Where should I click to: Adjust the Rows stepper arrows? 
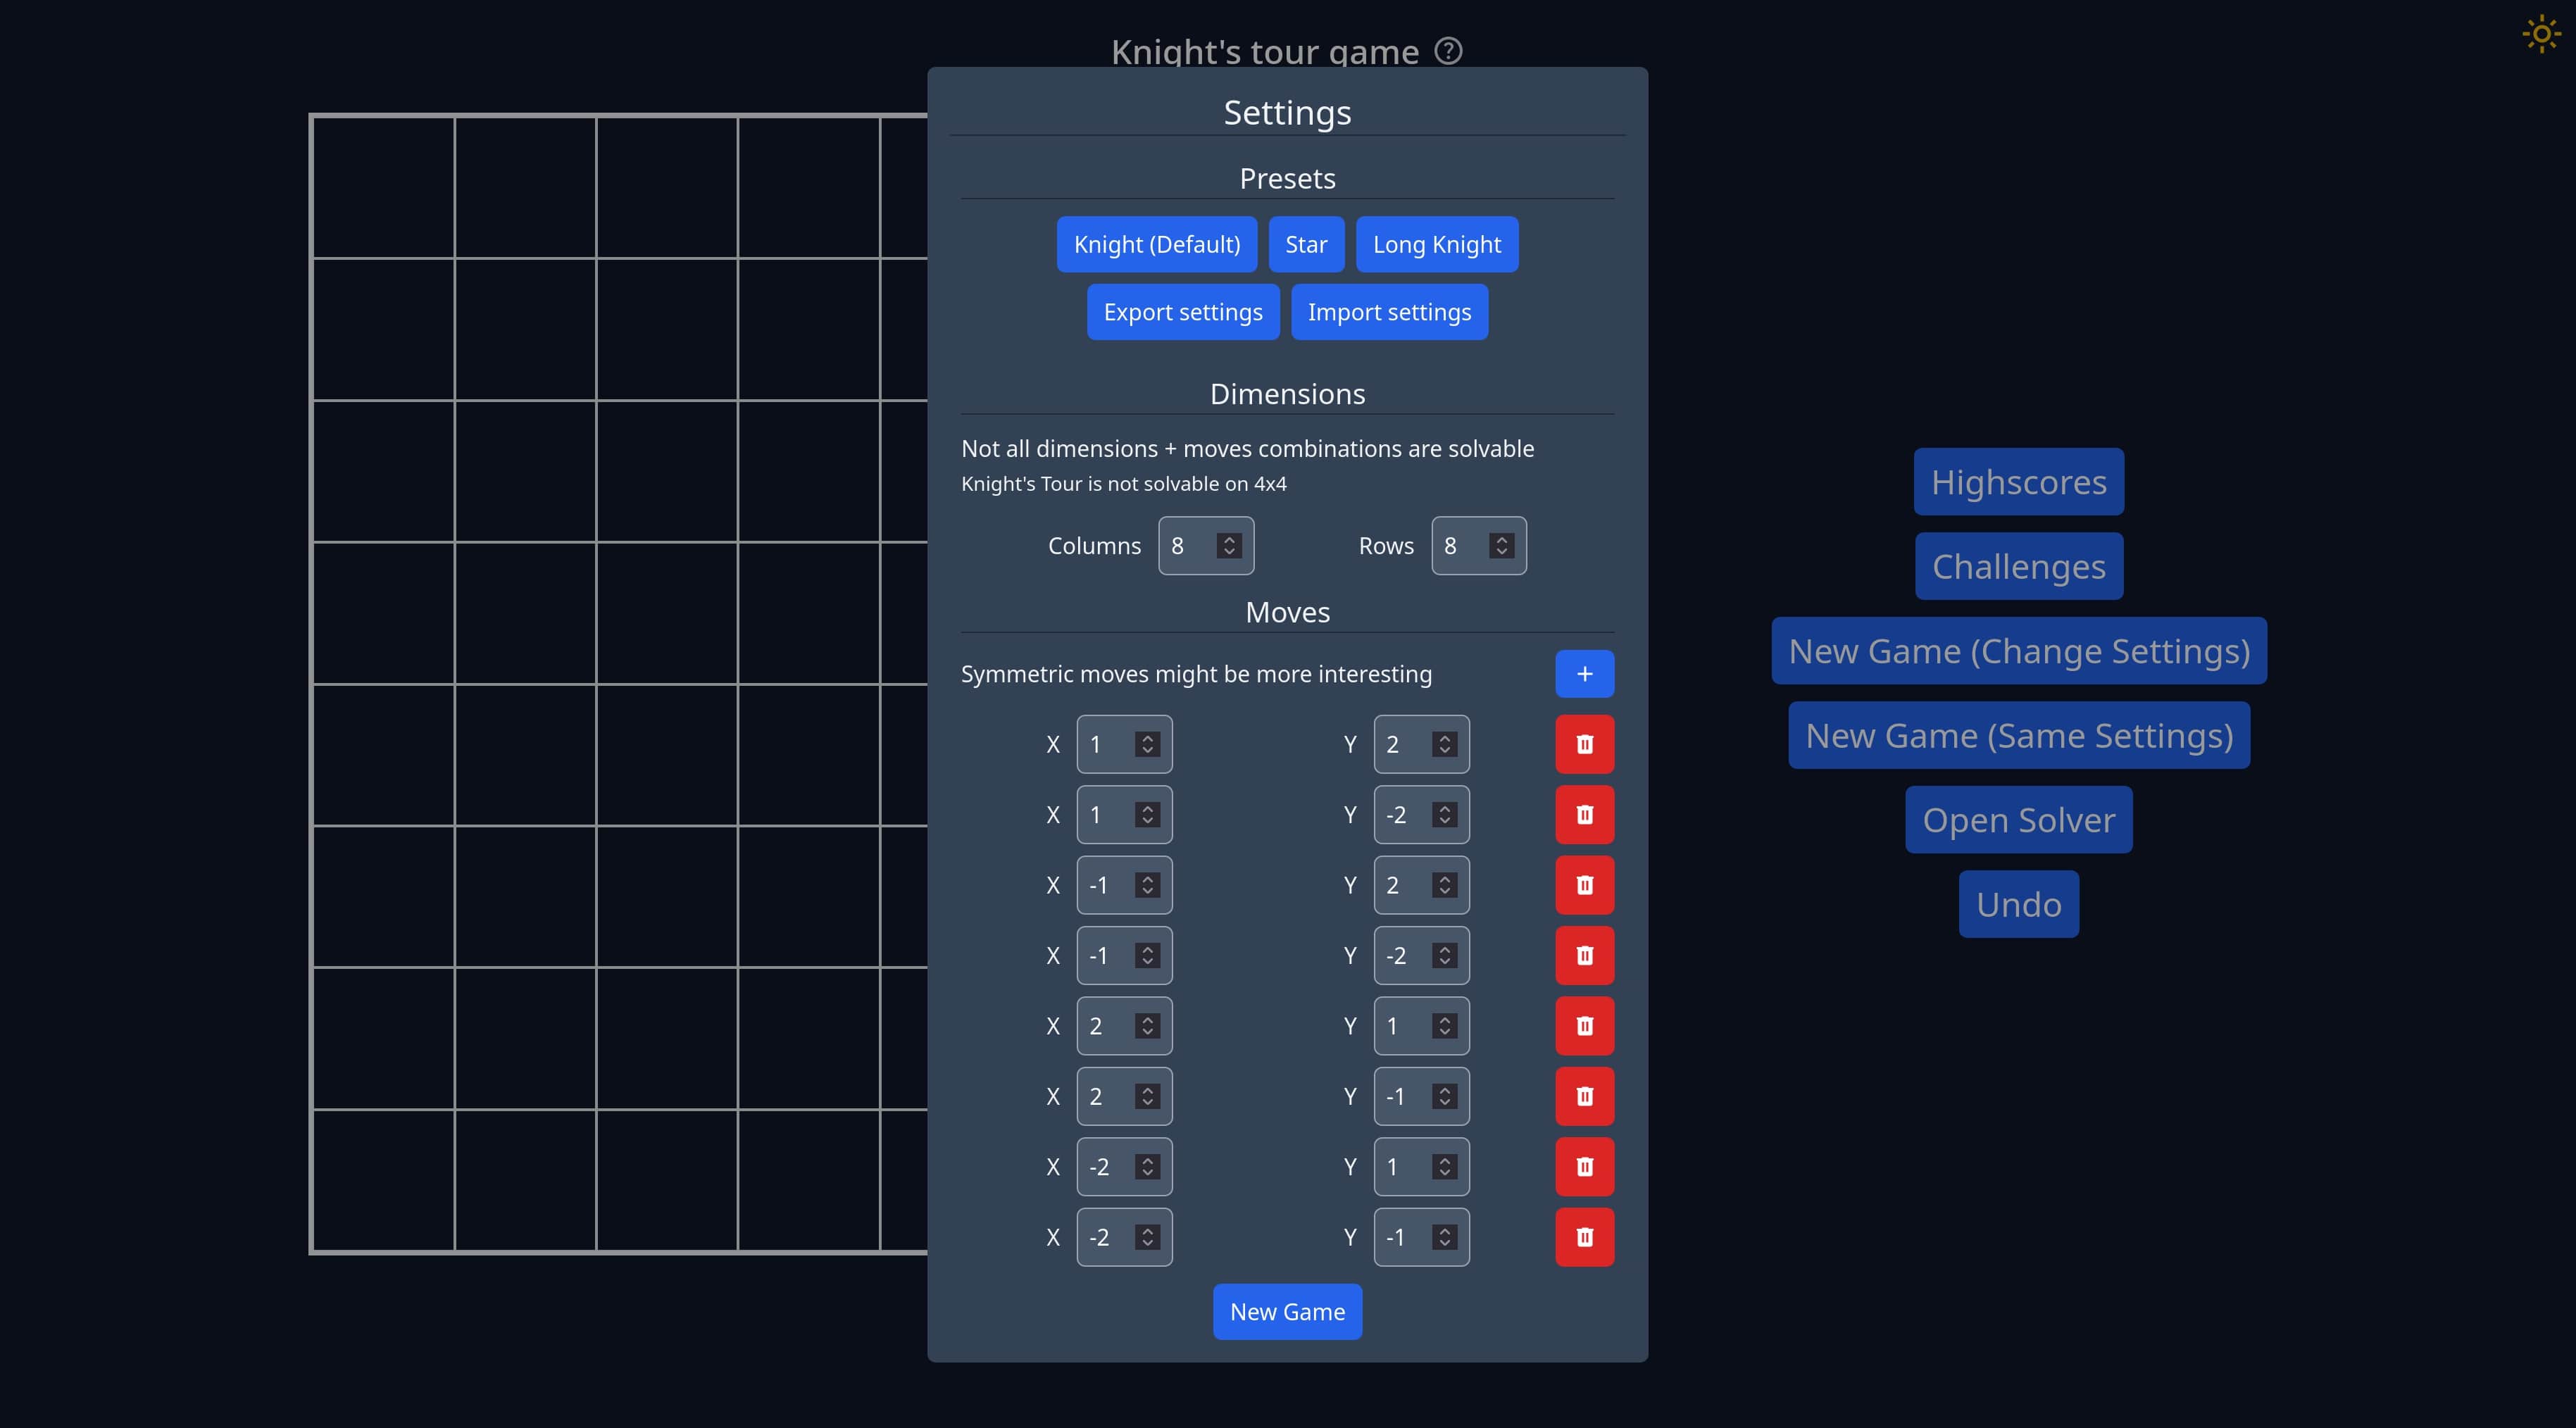1501,545
